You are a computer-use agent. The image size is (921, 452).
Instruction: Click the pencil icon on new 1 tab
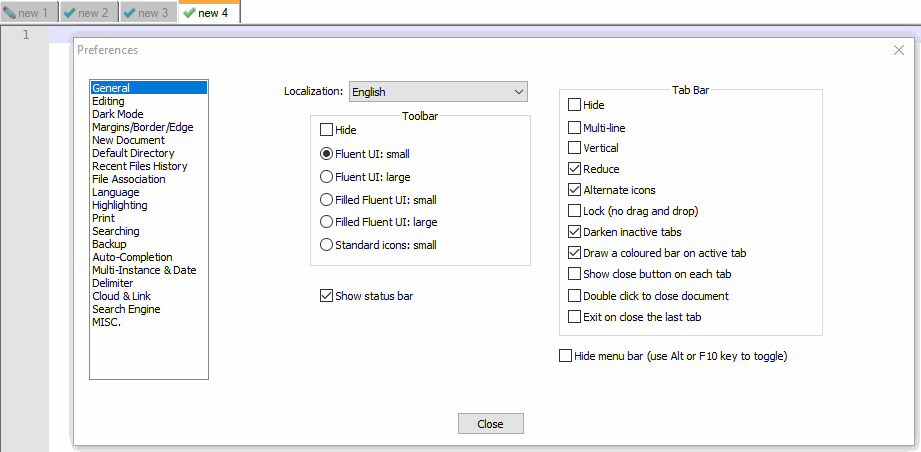tap(9, 13)
